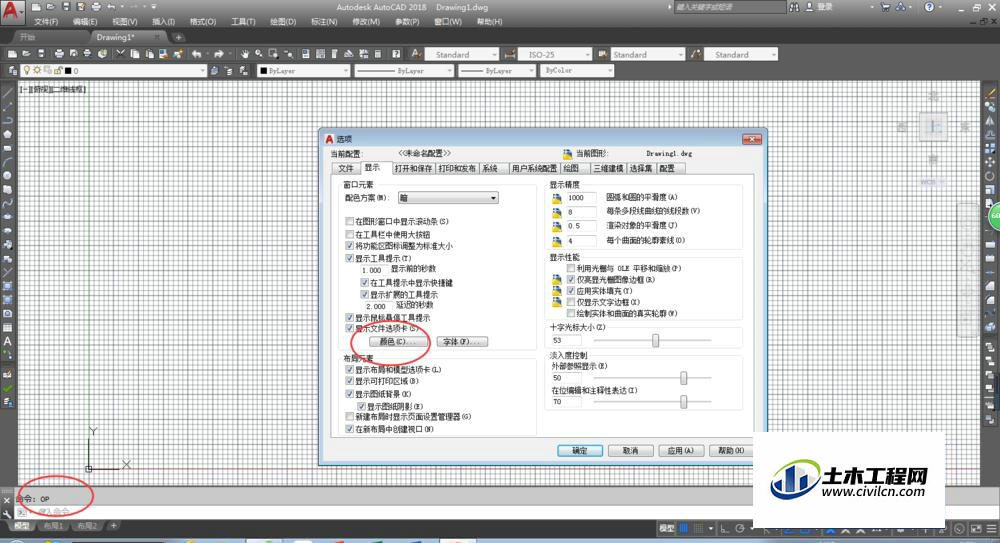The height and width of the screenshot is (543, 1000).
Task: Open the Standard multileader style dropdown
Action: pos(740,55)
